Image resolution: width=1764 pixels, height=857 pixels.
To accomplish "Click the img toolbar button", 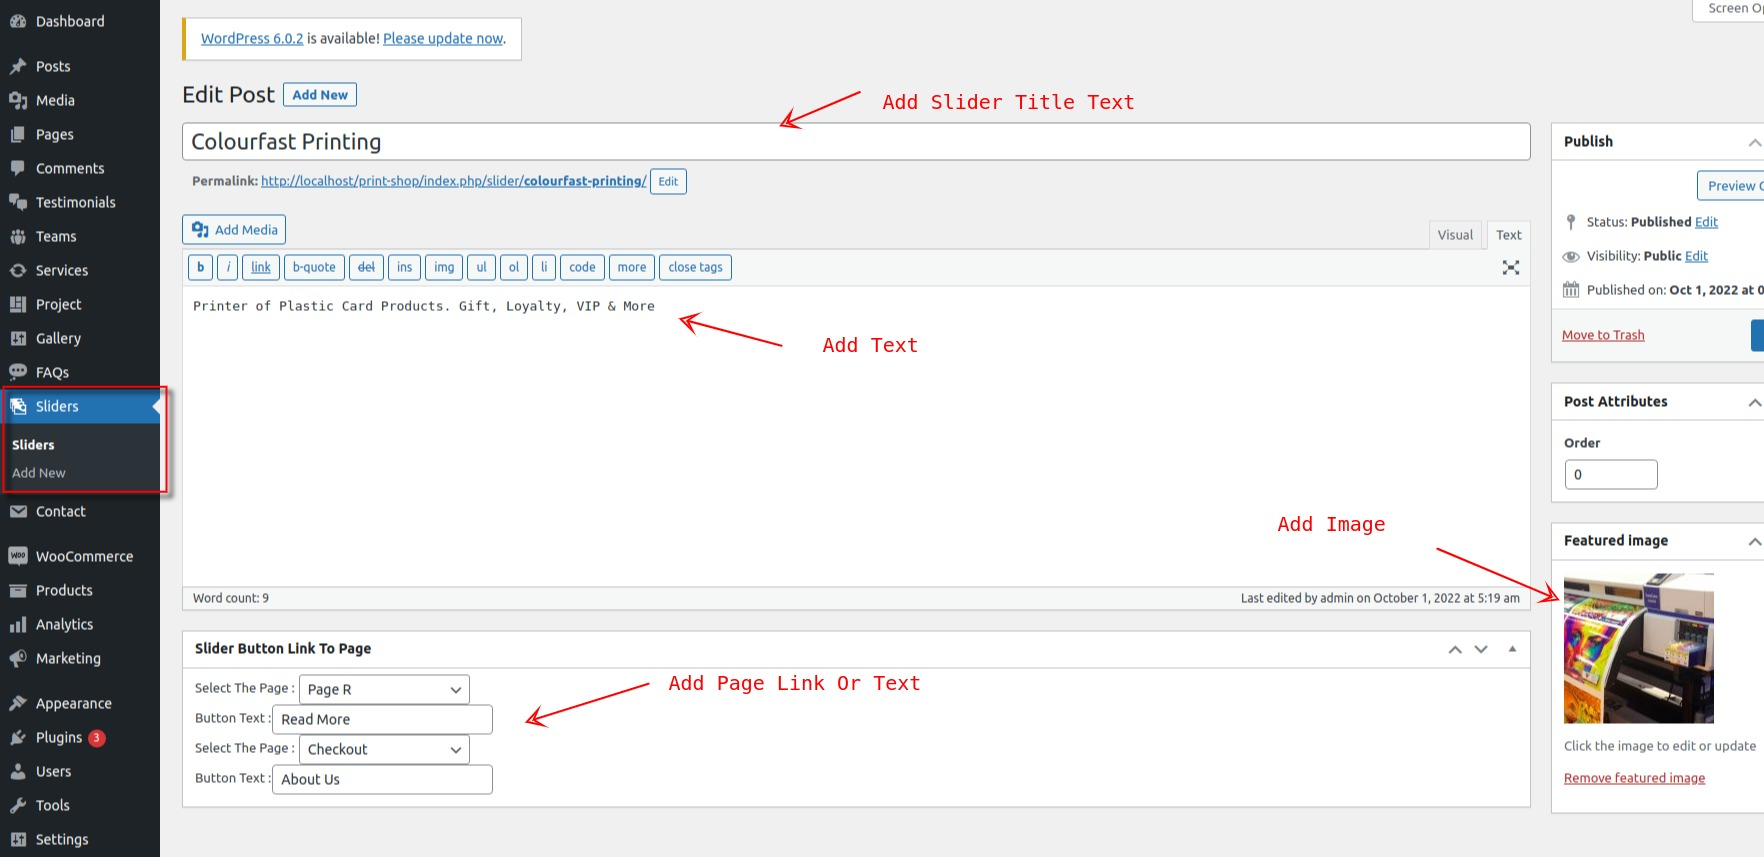I will point(444,267).
